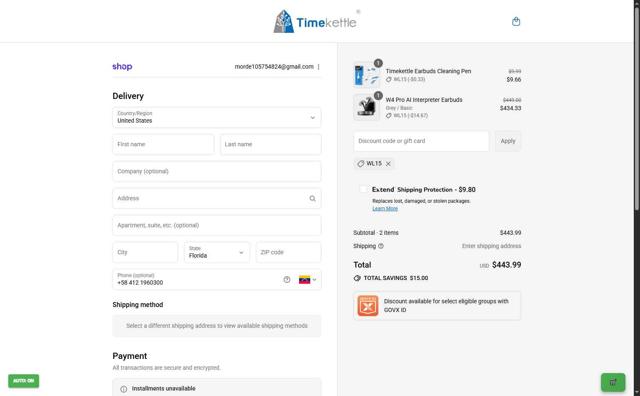Image resolution: width=640 pixels, height=396 pixels.
Task: Click the Installments unavailable info icon
Action: 124,389
